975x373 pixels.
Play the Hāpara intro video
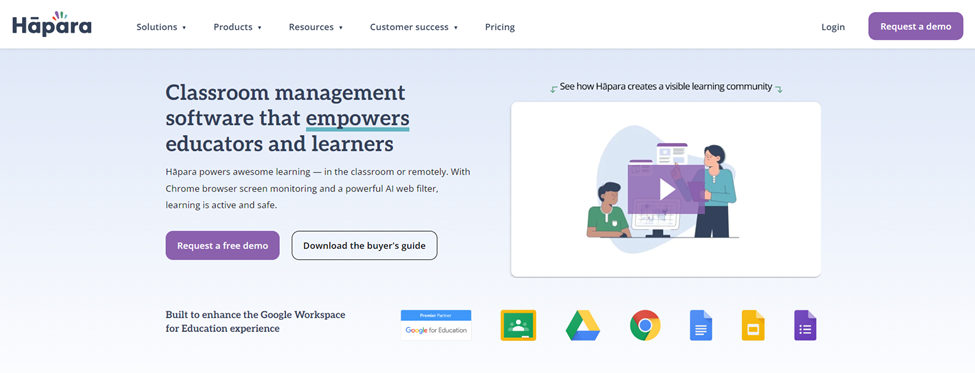667,189
